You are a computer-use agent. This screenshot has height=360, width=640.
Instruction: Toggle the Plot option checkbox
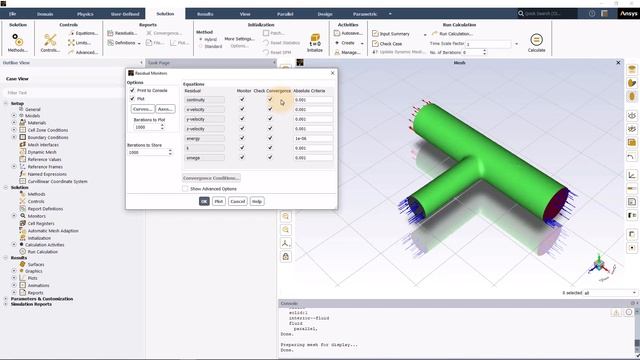(132, 99)
